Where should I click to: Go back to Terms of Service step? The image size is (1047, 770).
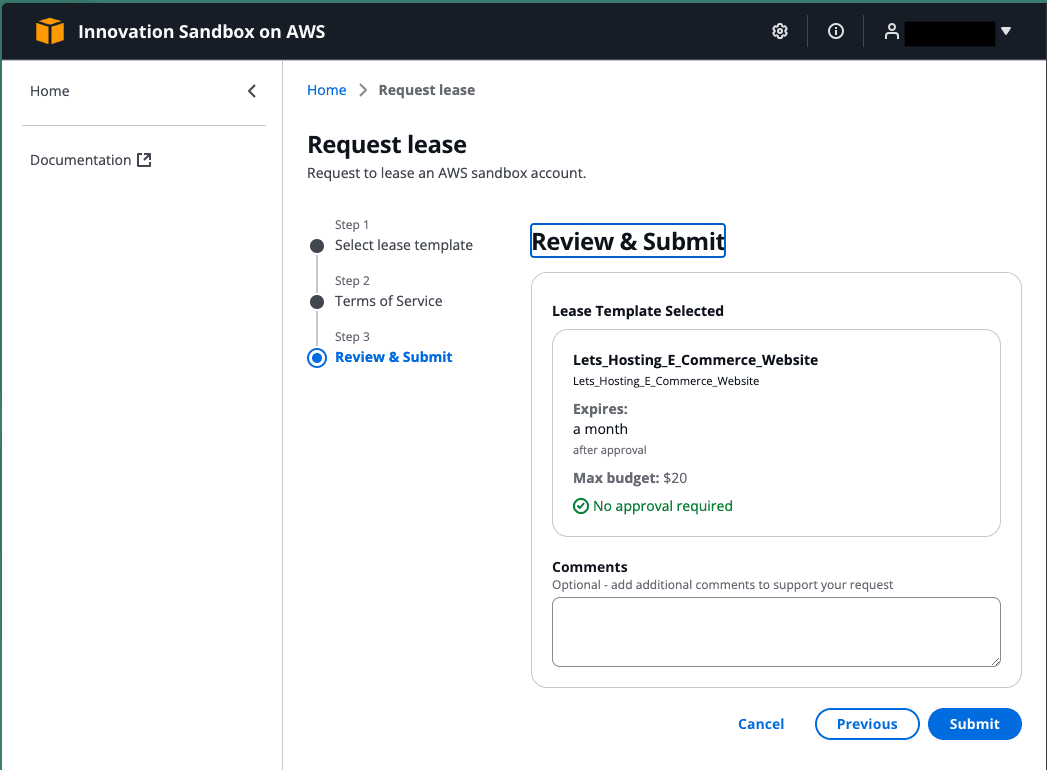388,301
